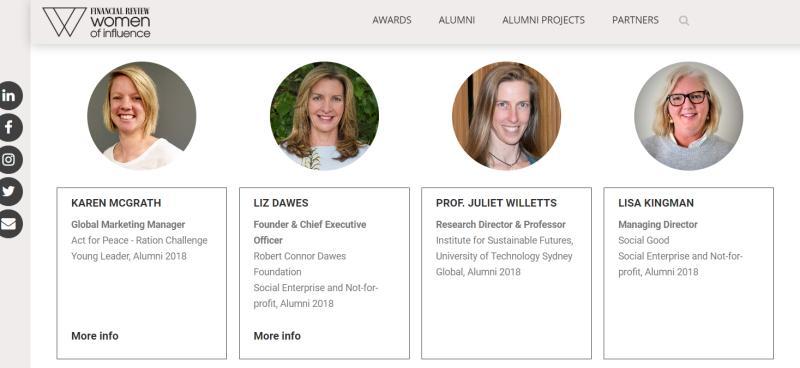
Task: Open More info for Liz Dawes
Action: coord(277,336)
